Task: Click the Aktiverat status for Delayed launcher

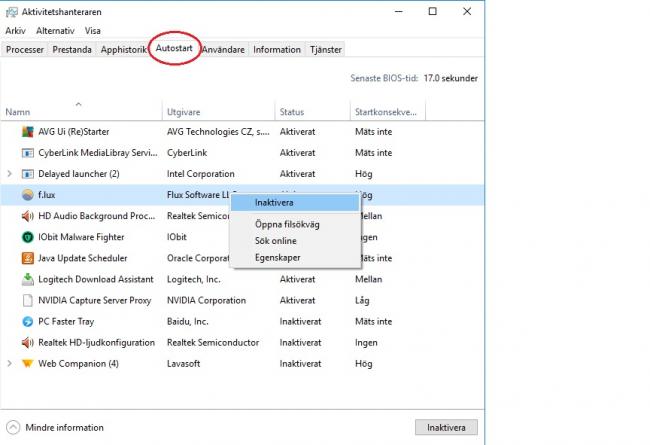Action: pyautogui.click(x=298, y=174)
